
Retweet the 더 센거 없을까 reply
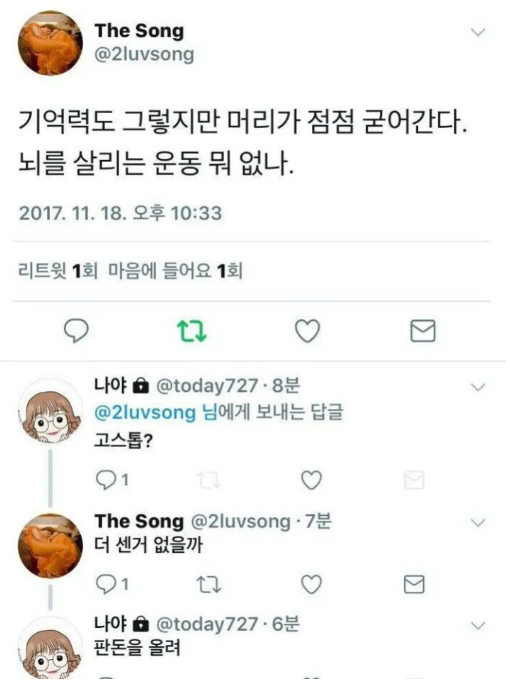click(x=208, y=585)
